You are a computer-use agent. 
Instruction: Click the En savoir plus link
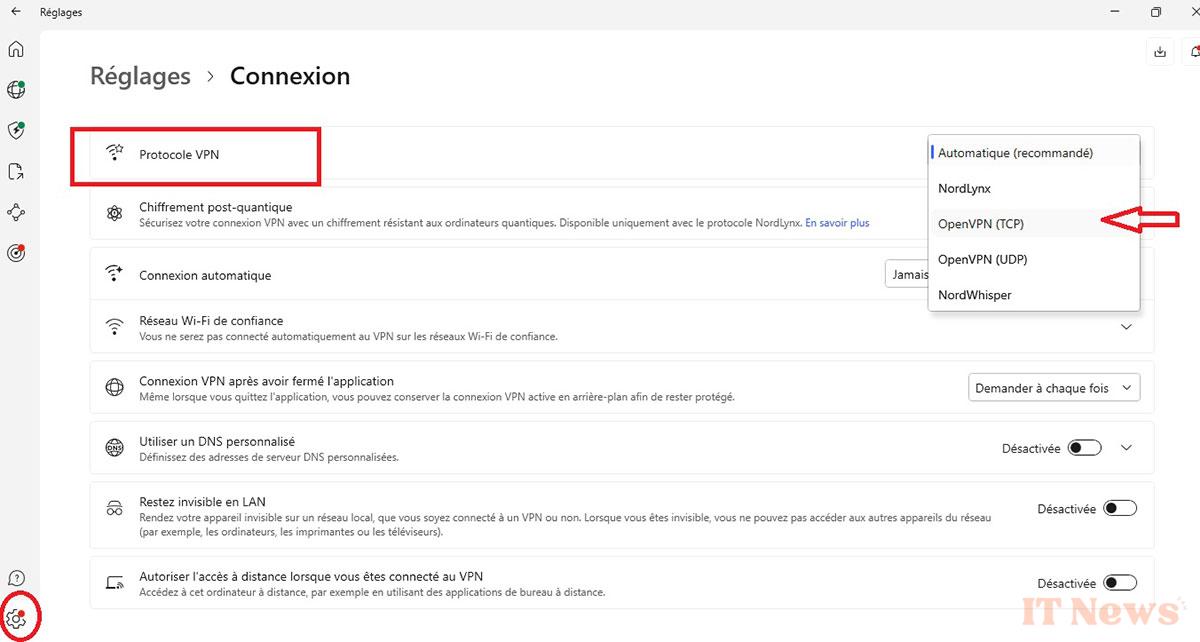point(837,223)
